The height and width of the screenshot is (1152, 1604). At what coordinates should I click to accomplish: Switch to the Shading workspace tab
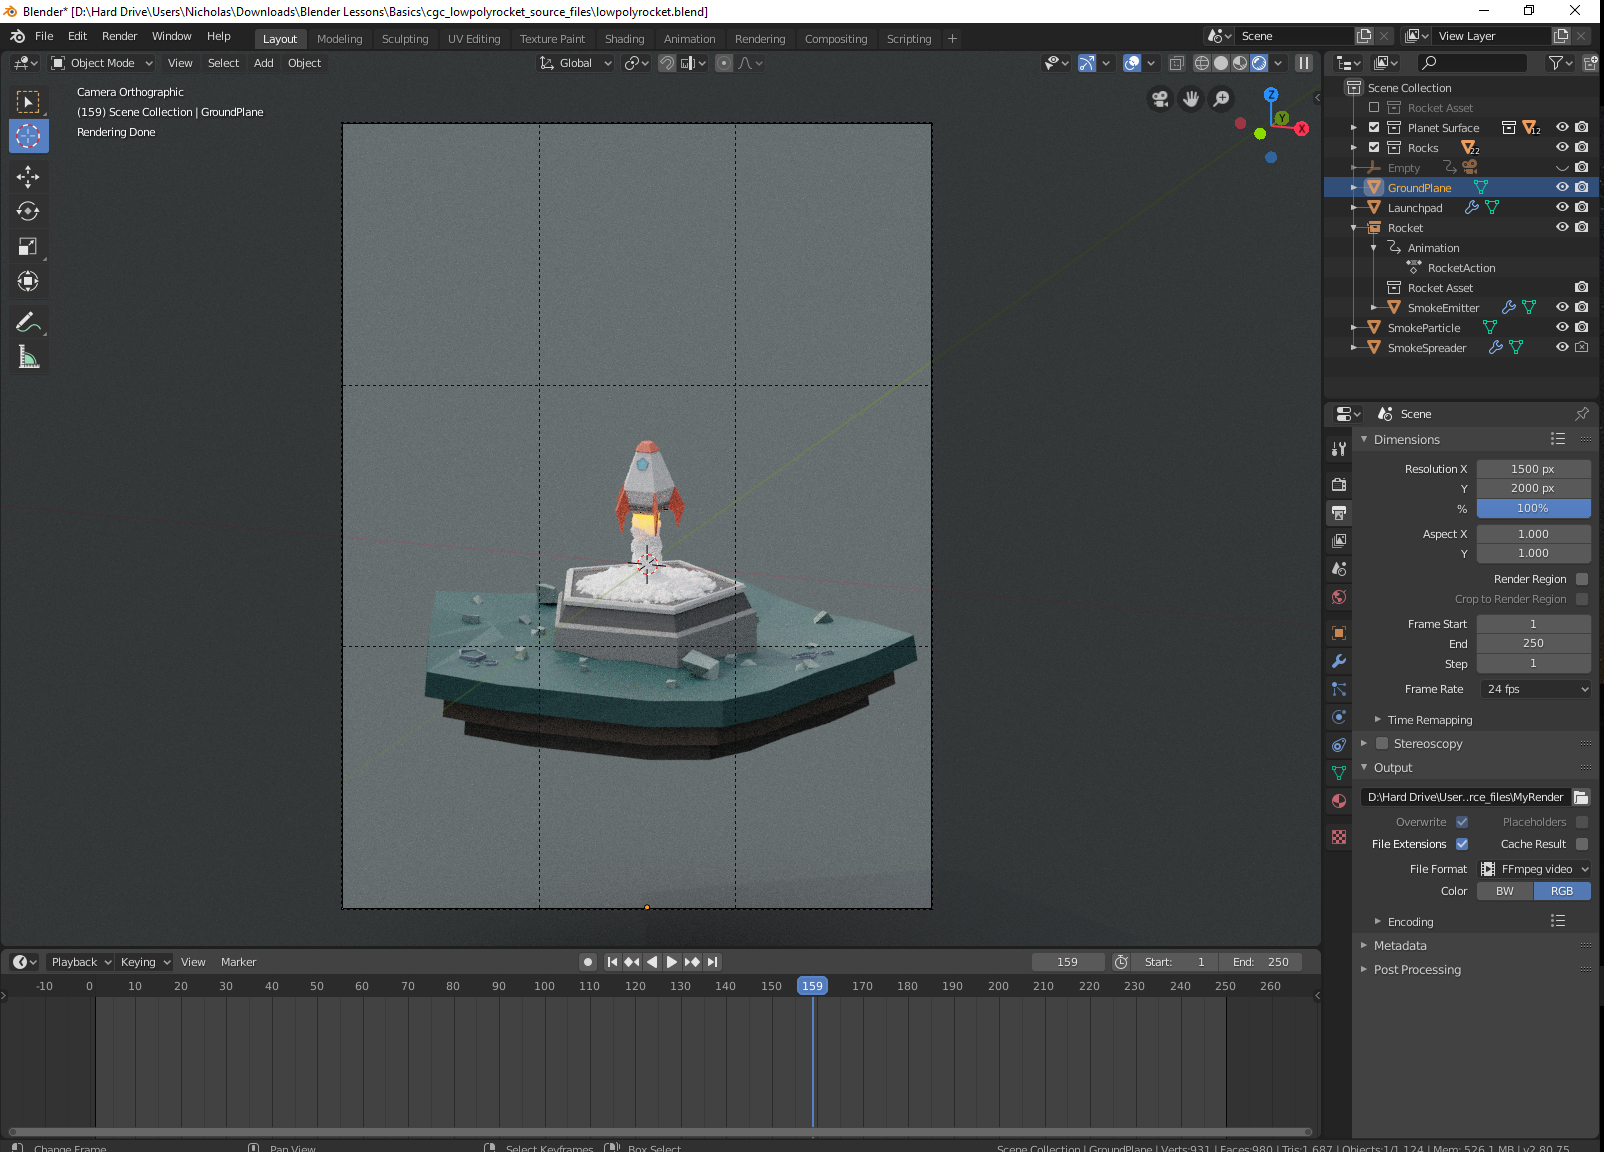pyautogui.click(x=624, y=39)
